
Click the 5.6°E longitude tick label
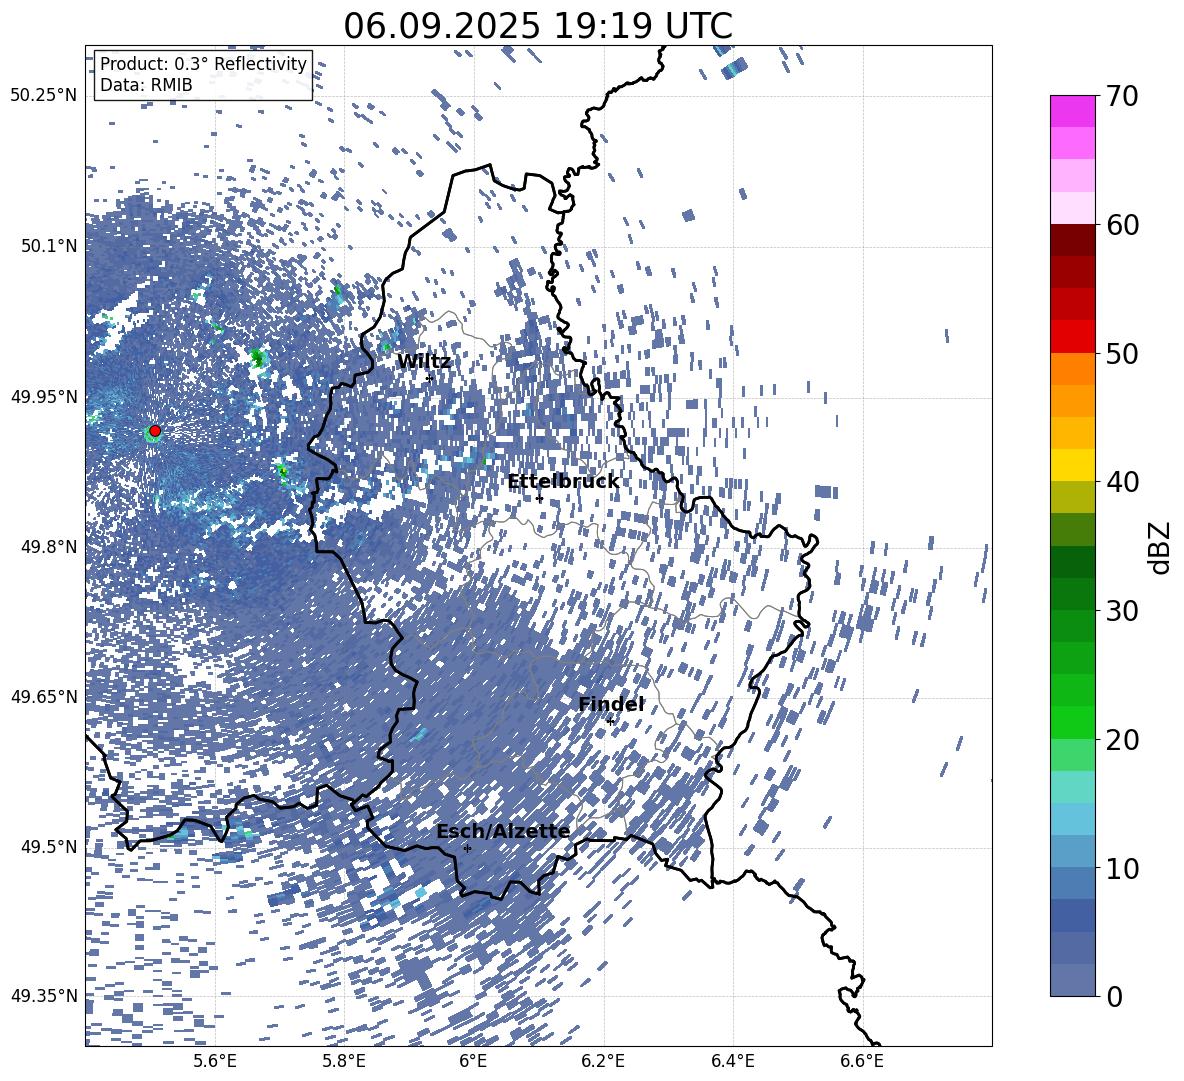tap(215, 1061)
